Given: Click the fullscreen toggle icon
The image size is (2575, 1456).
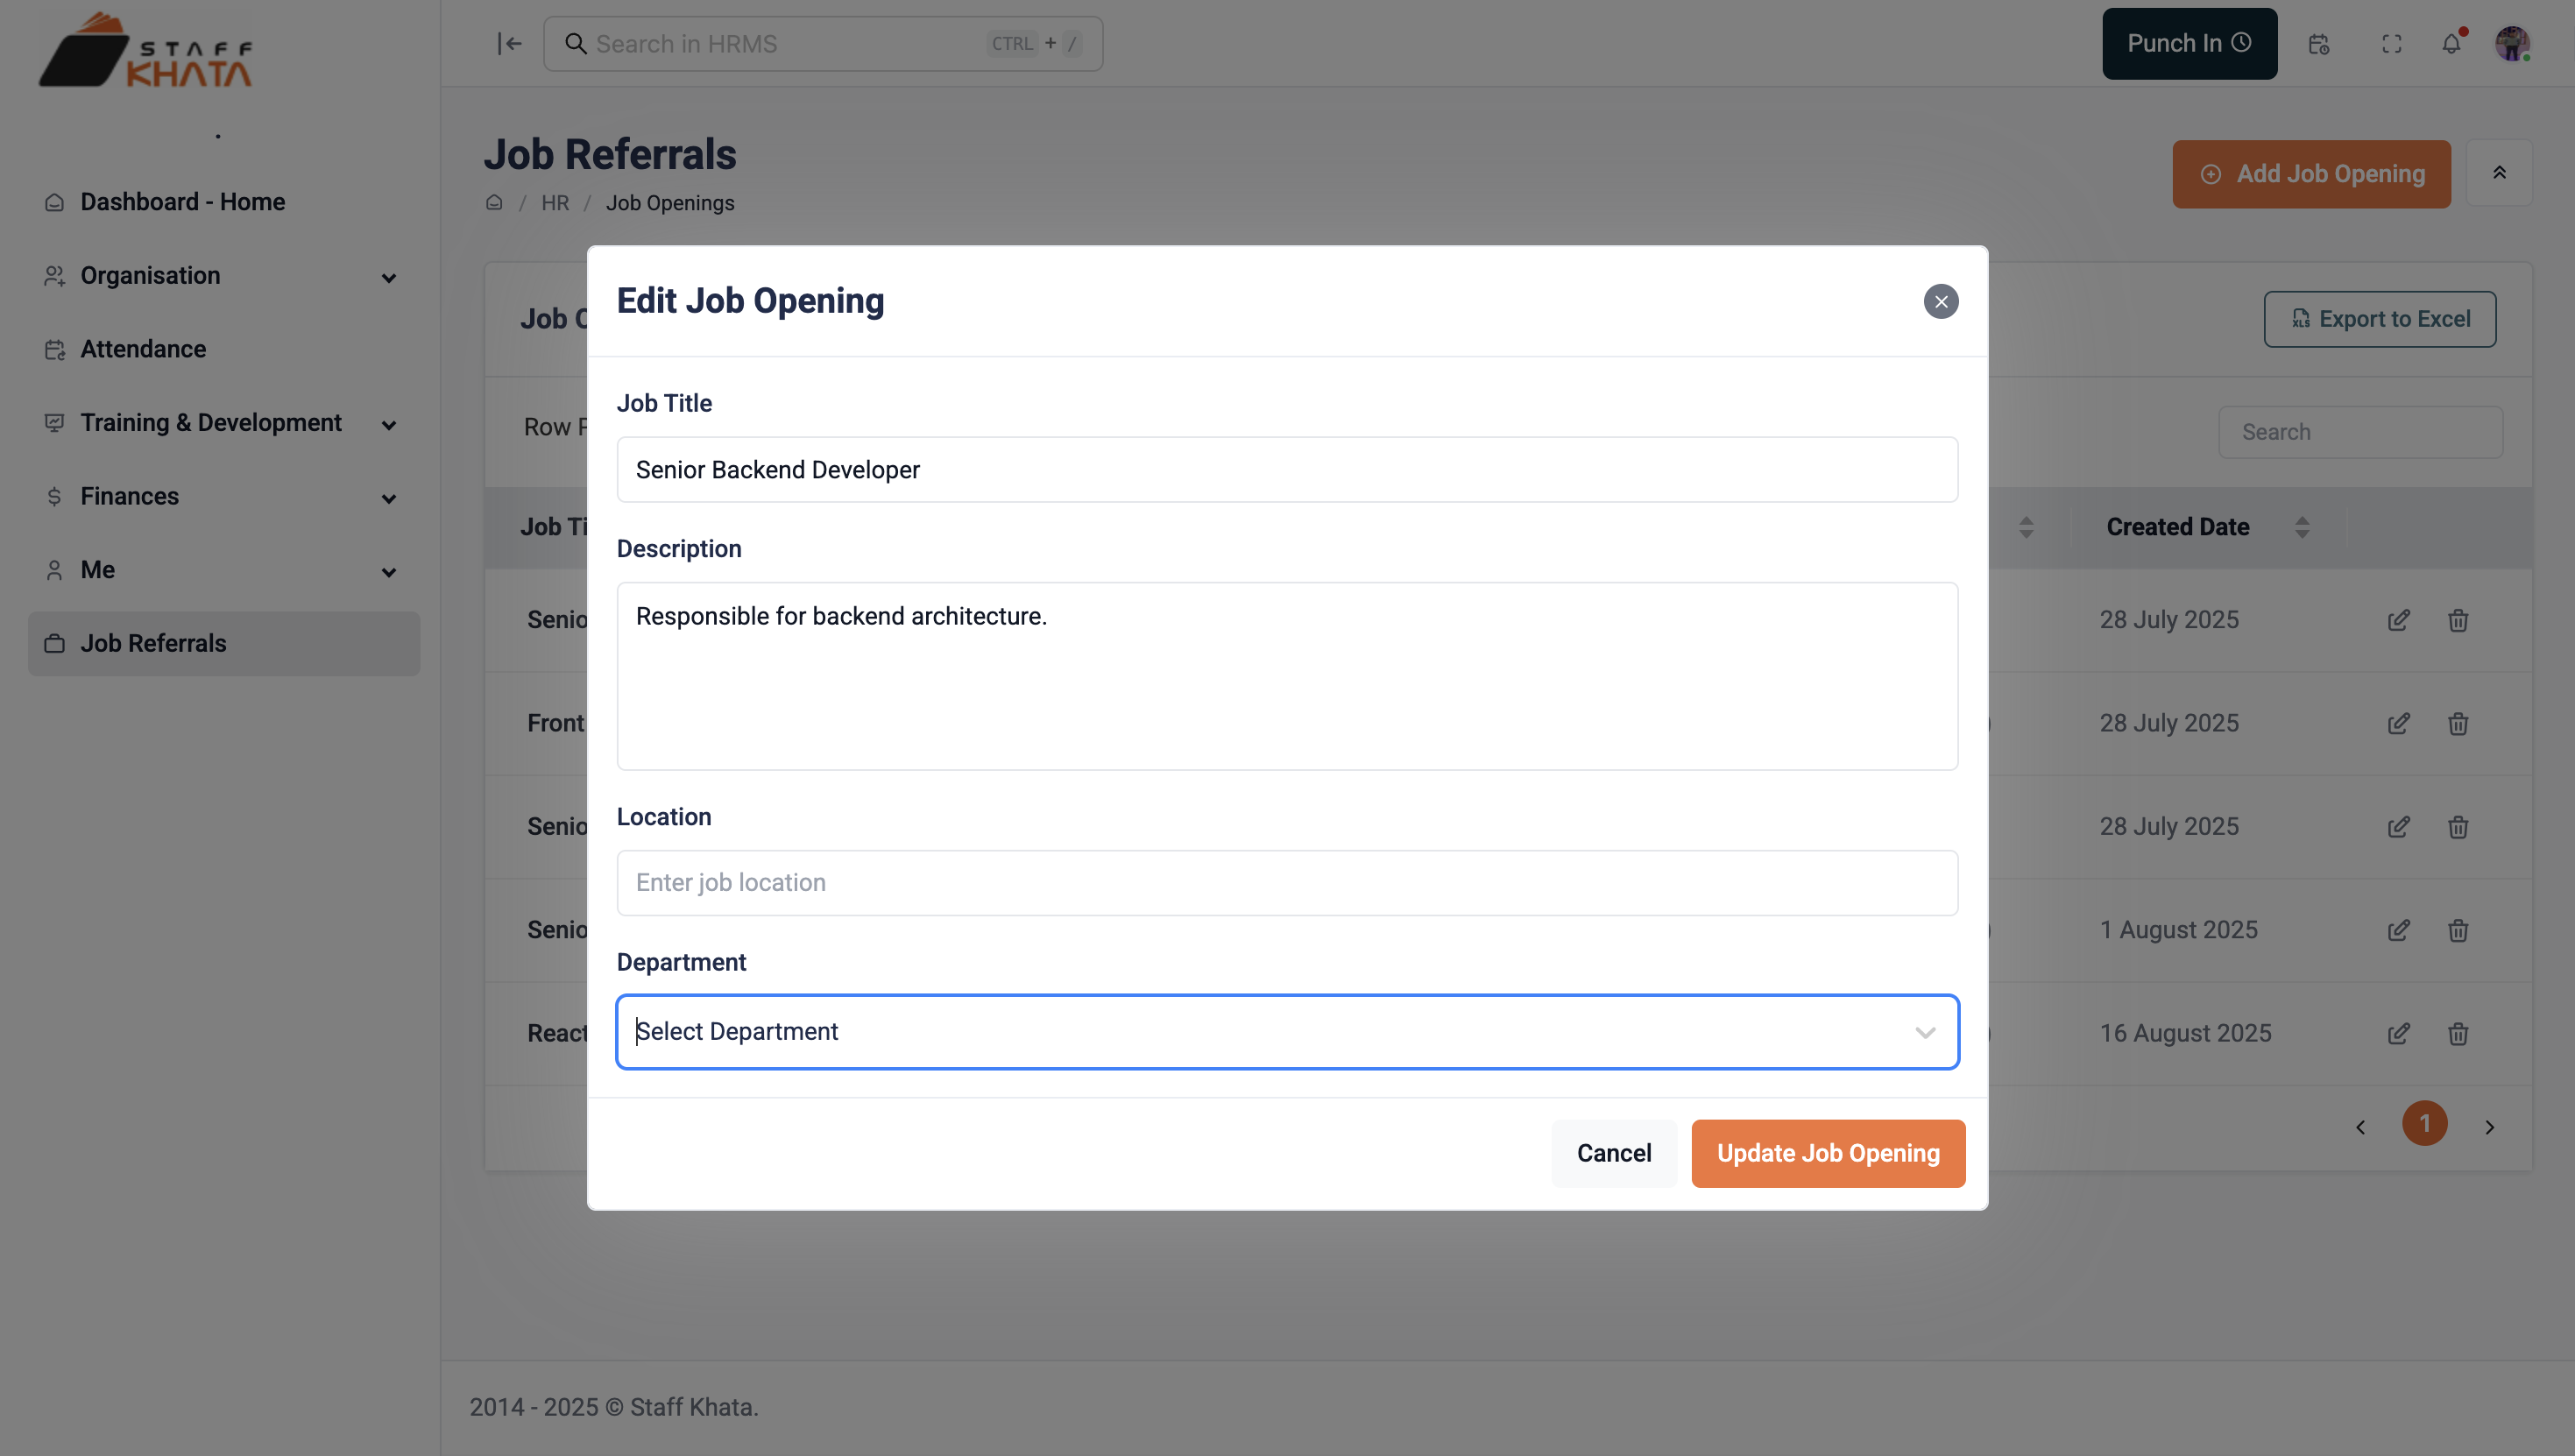Looking at the screenshot, I should pyautogui.click(x=2392, y=43).
